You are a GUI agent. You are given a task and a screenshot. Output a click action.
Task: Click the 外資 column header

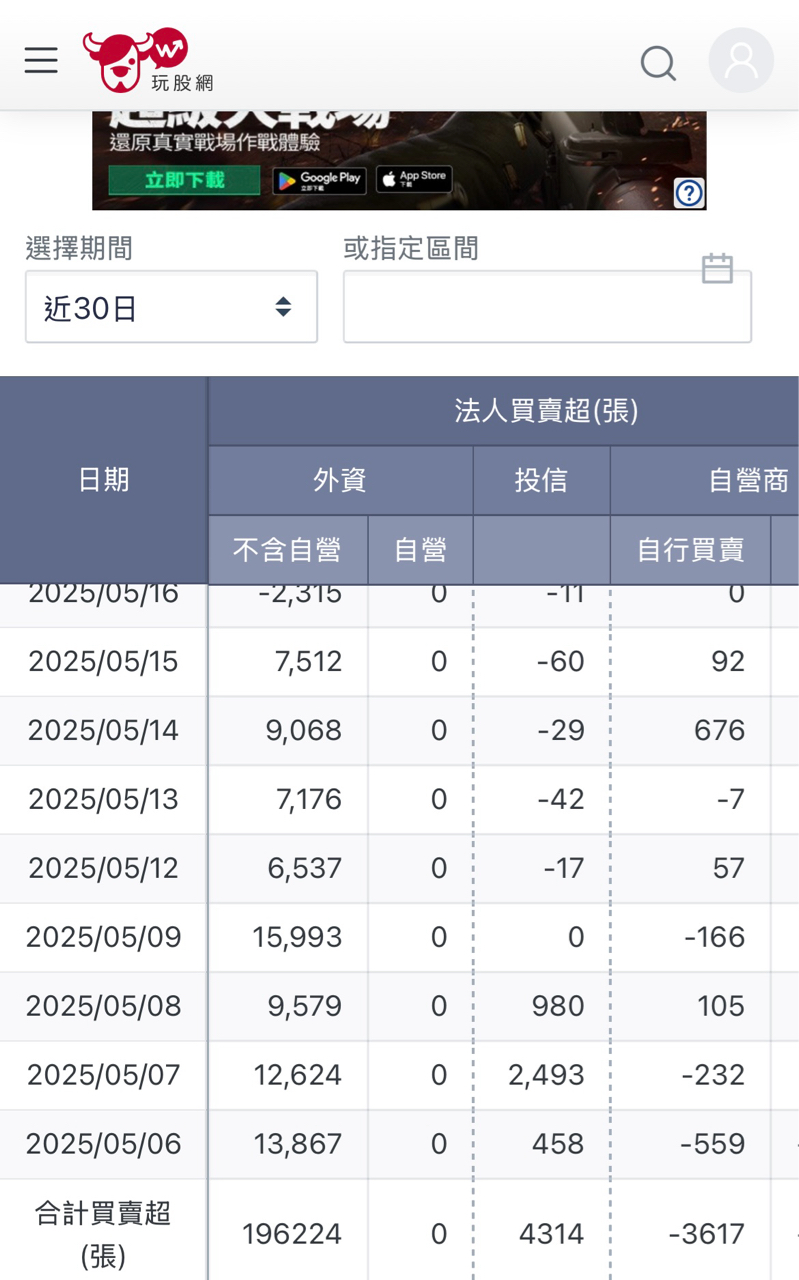(340, 481)
